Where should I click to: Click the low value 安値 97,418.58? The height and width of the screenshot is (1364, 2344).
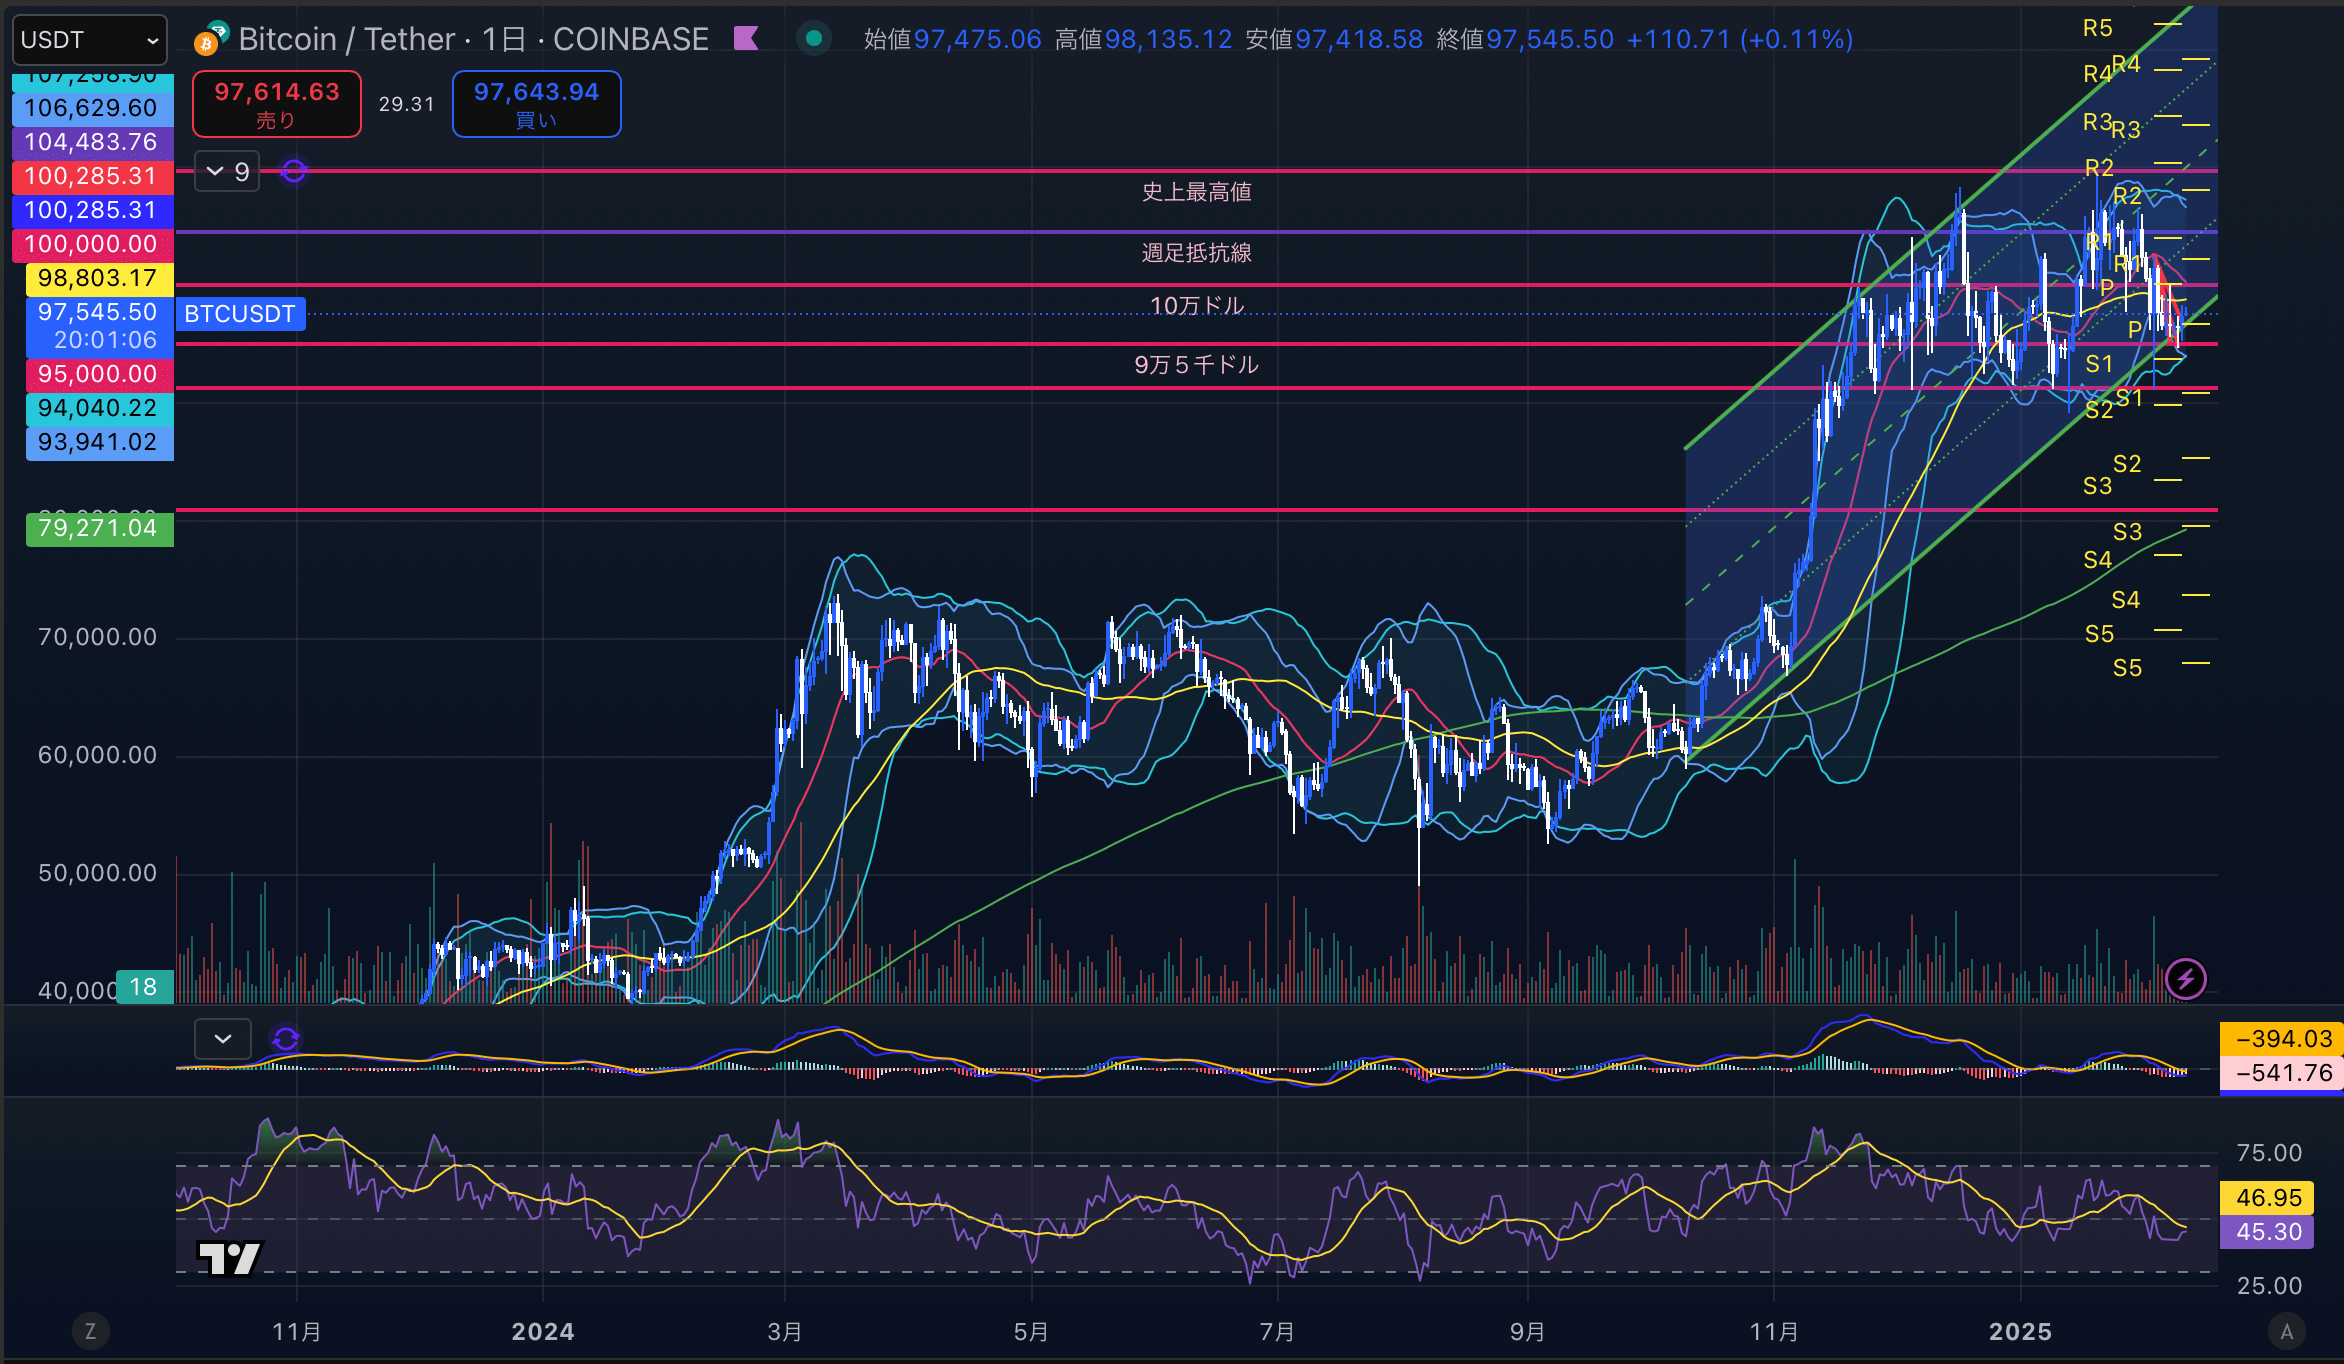pos(1334,39)
